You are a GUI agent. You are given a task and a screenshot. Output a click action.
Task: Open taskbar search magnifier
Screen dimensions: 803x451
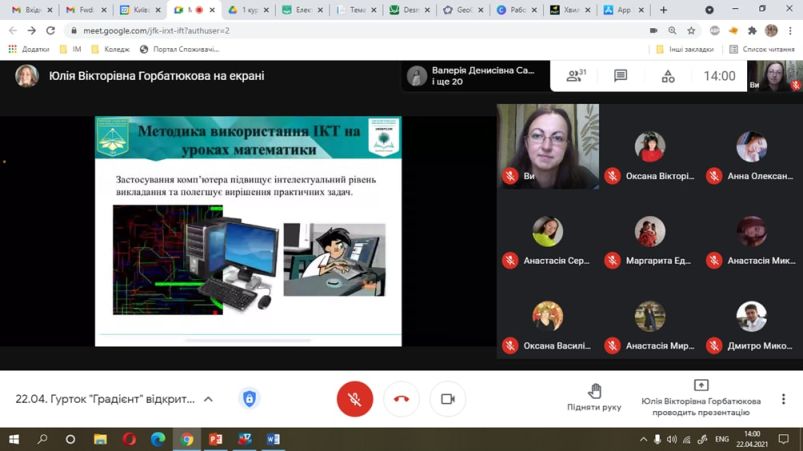tap(43, 439)
